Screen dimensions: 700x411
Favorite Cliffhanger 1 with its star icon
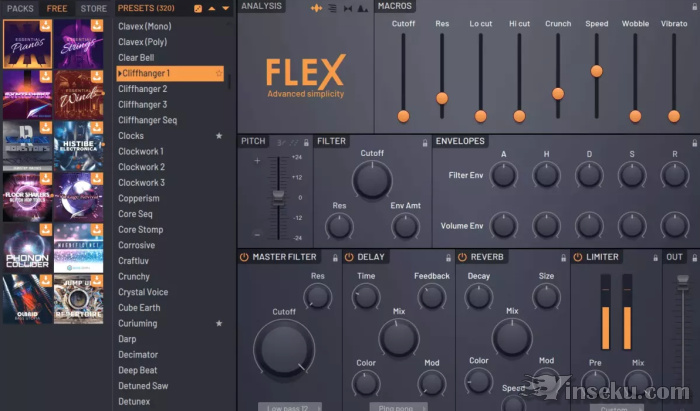tap(218, 74)
